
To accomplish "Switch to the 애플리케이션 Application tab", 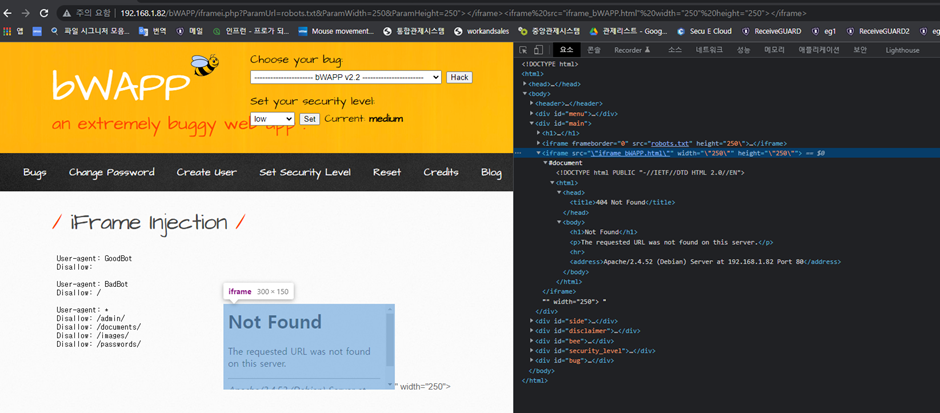I will point(819,50).
